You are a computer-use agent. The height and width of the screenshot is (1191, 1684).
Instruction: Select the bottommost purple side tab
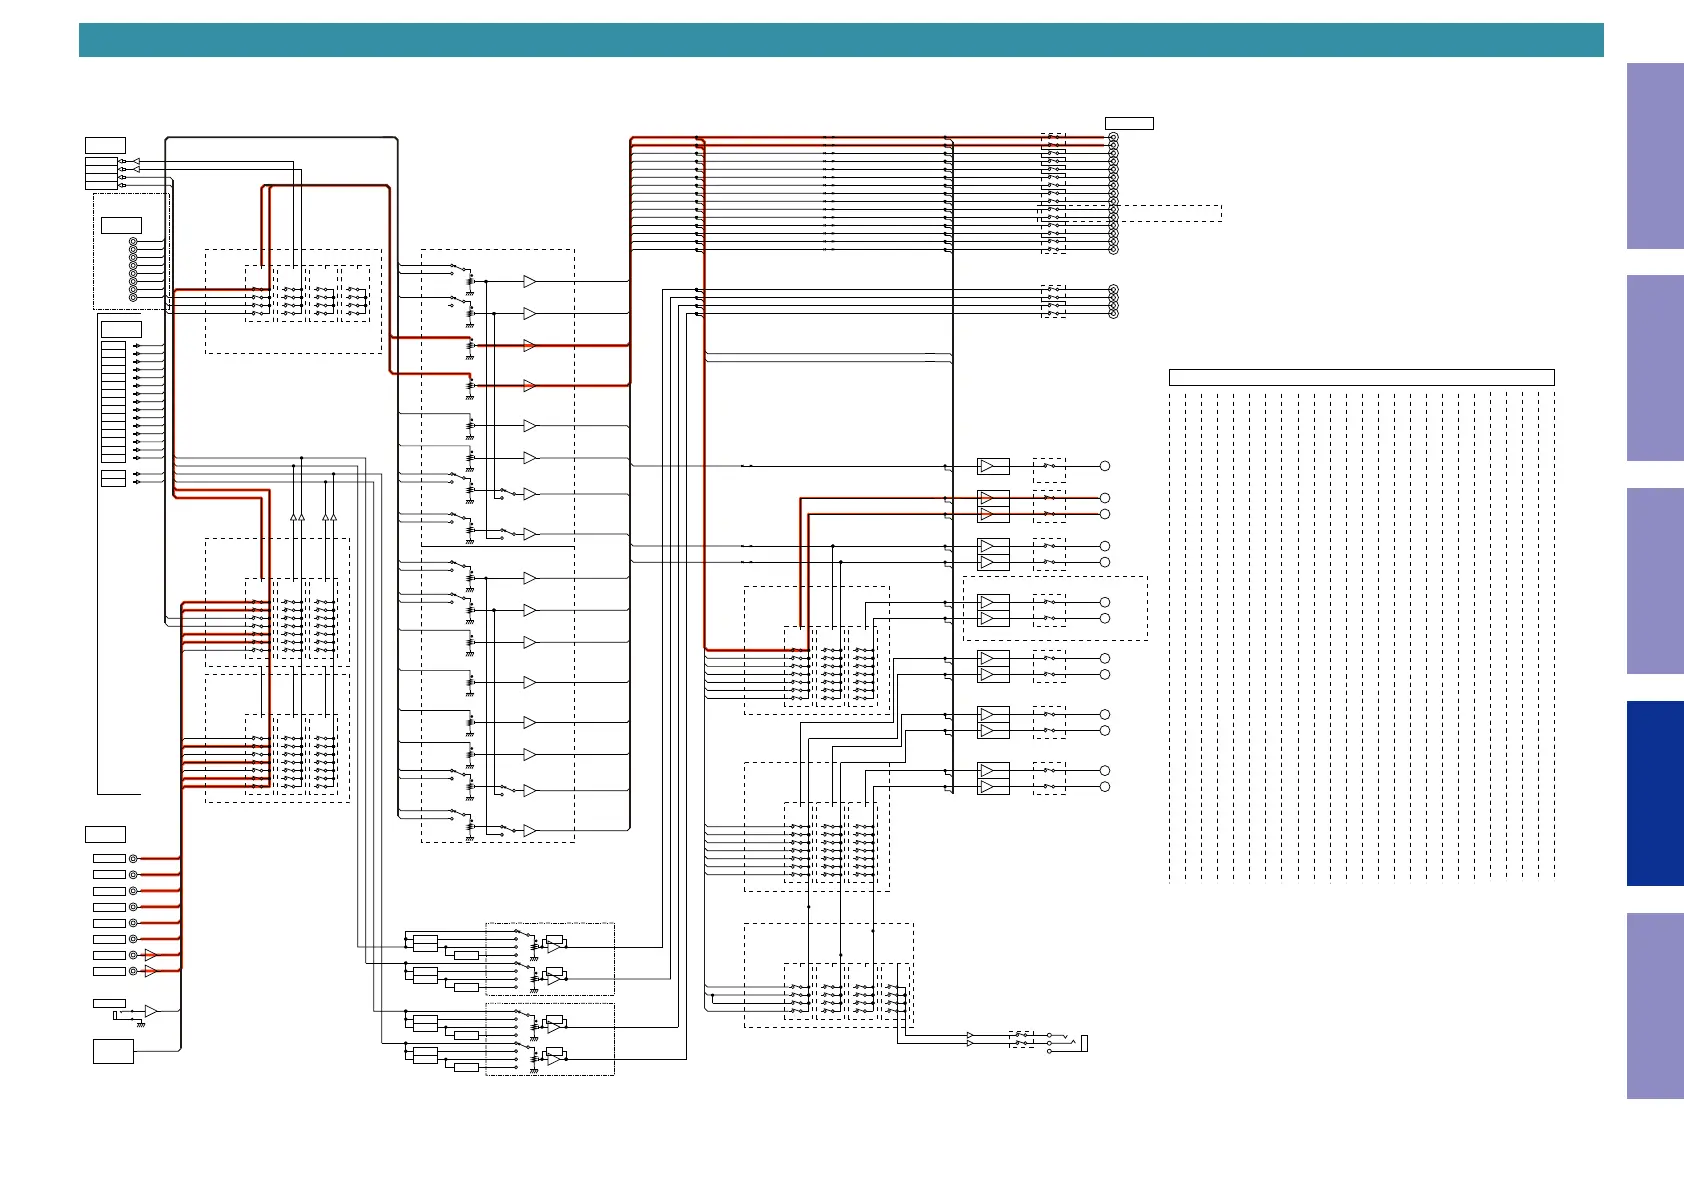(x=1655, y=1006)
